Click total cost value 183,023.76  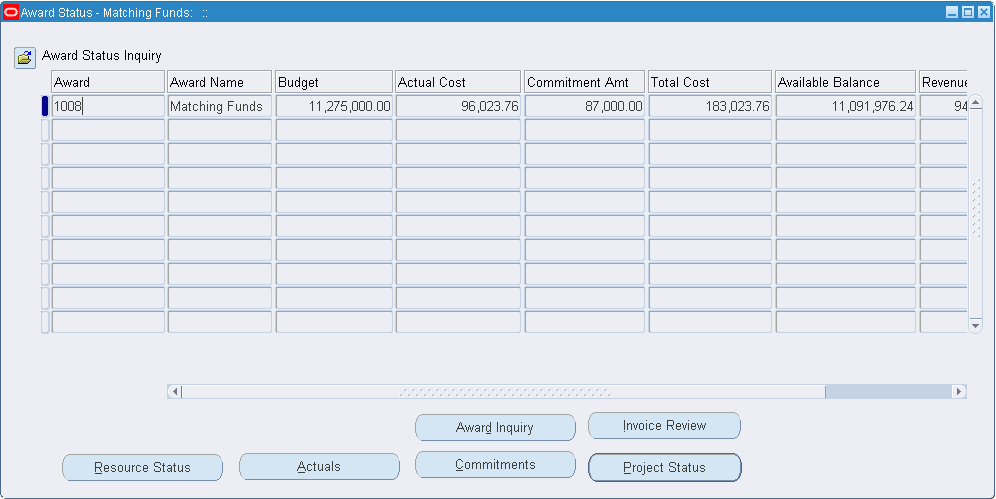(x=710, y=106)
